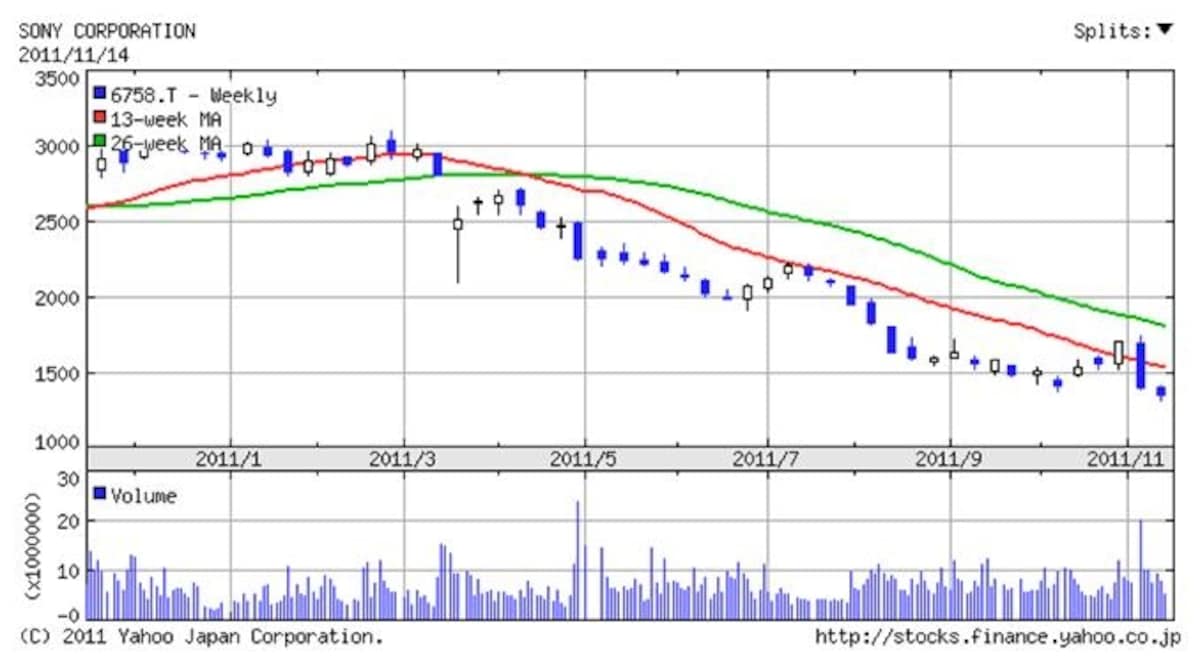Click the 2500 price axis label
This screenshot has height=671, width=1200.
pyautogui.click(x=58, y=223)
